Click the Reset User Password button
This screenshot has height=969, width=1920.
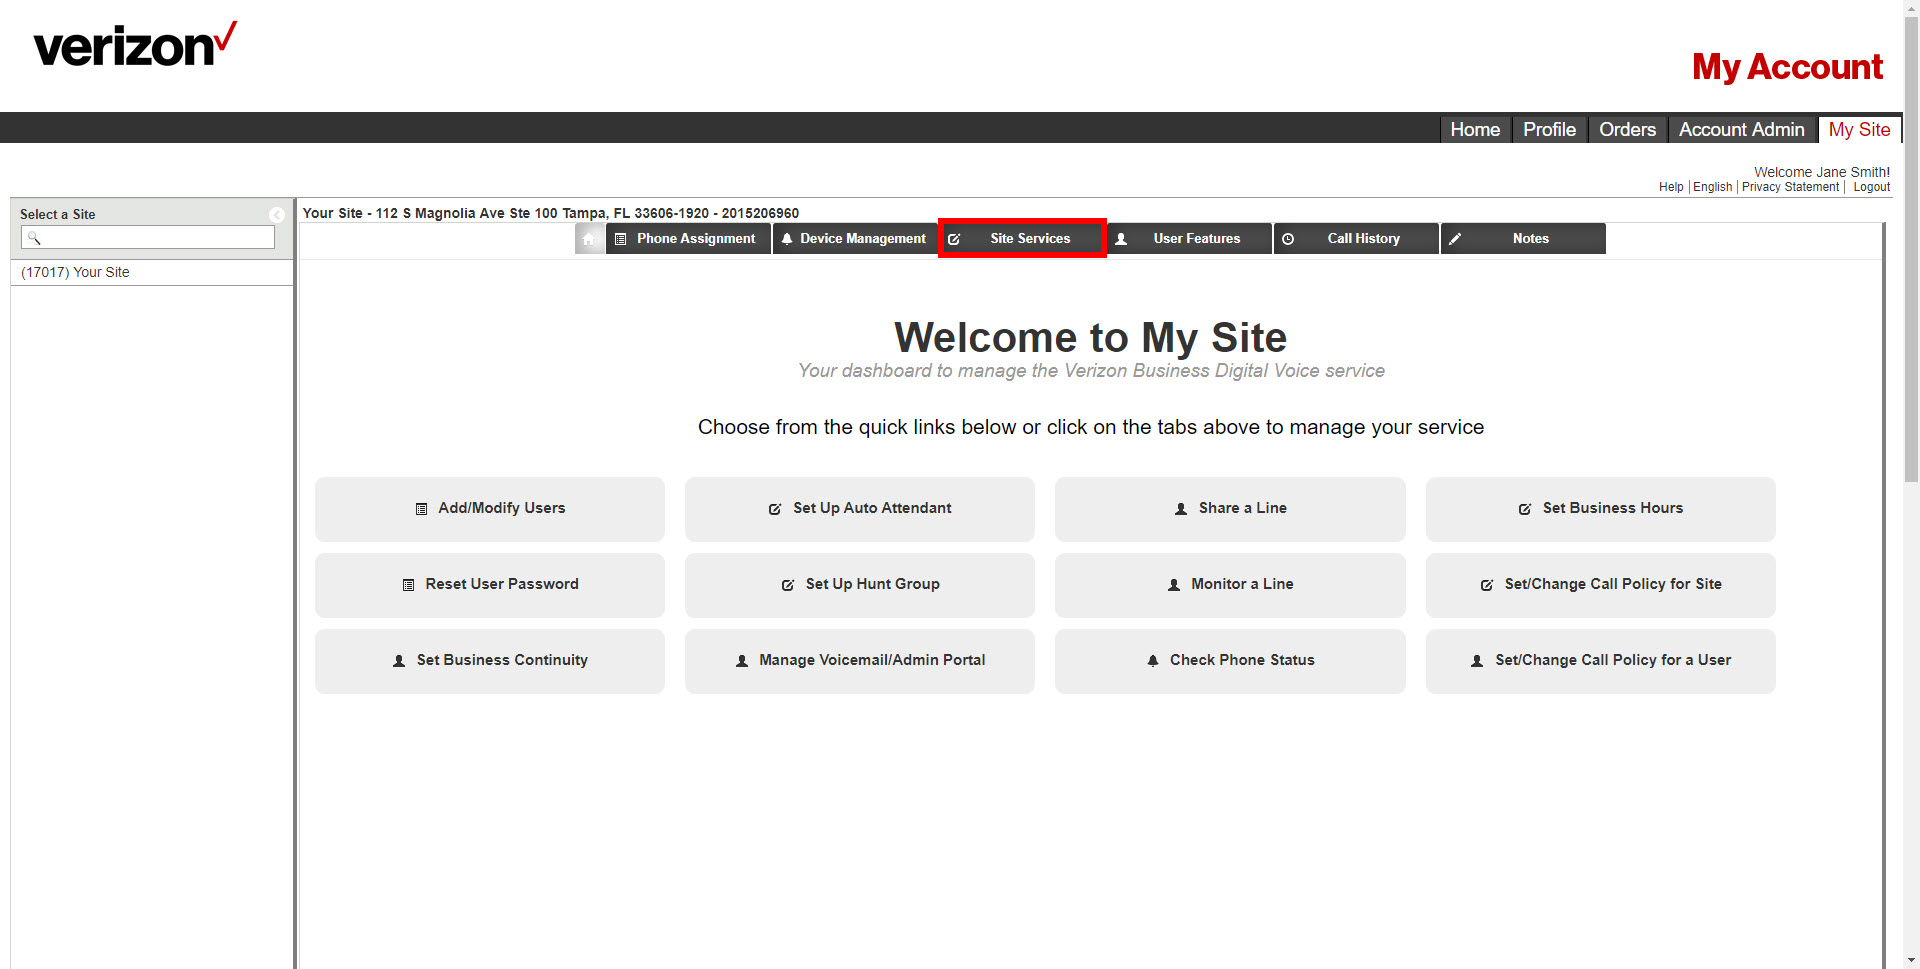pyautogui.click(x=490, y=585)
